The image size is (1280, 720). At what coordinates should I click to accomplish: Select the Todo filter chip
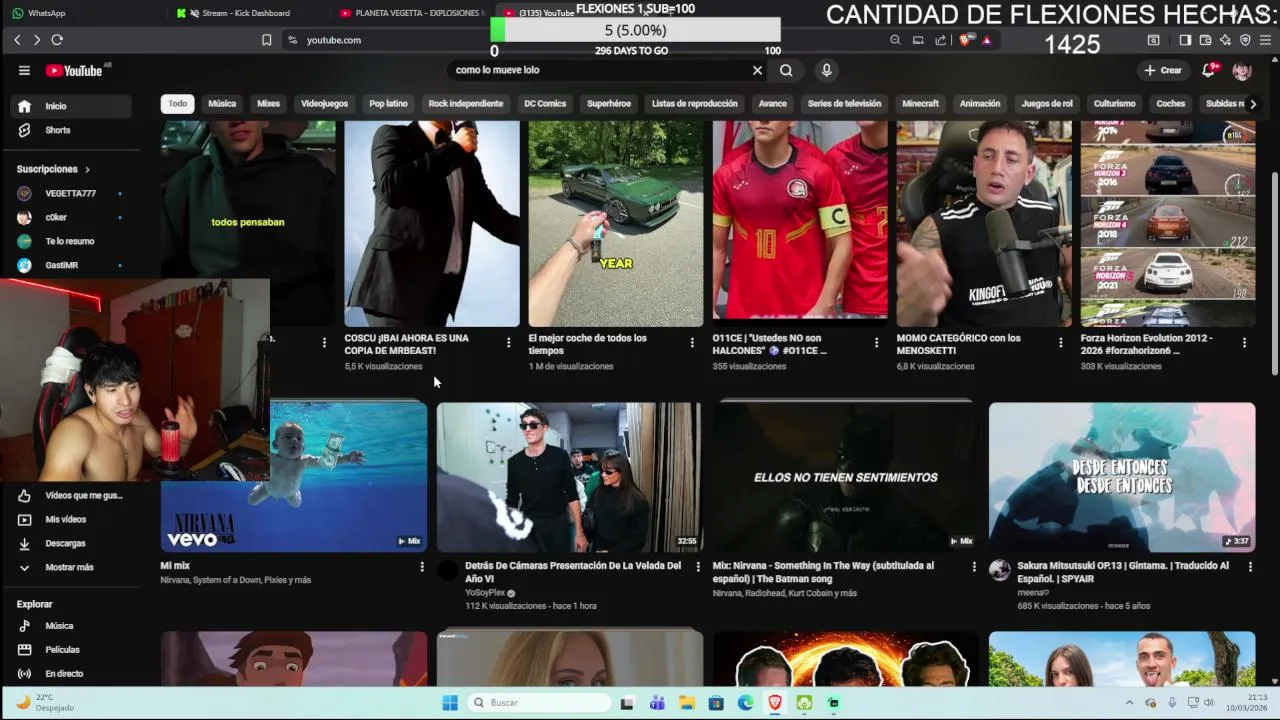coord(177,104)
